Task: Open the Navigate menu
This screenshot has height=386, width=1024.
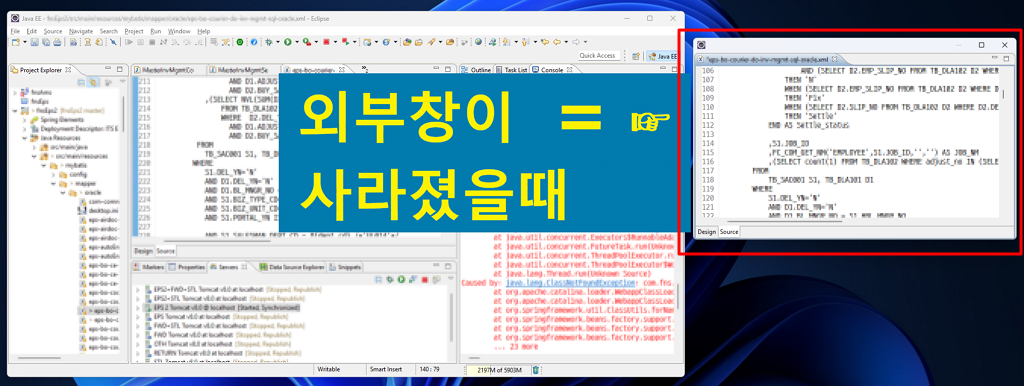Action: click(81, 31)
